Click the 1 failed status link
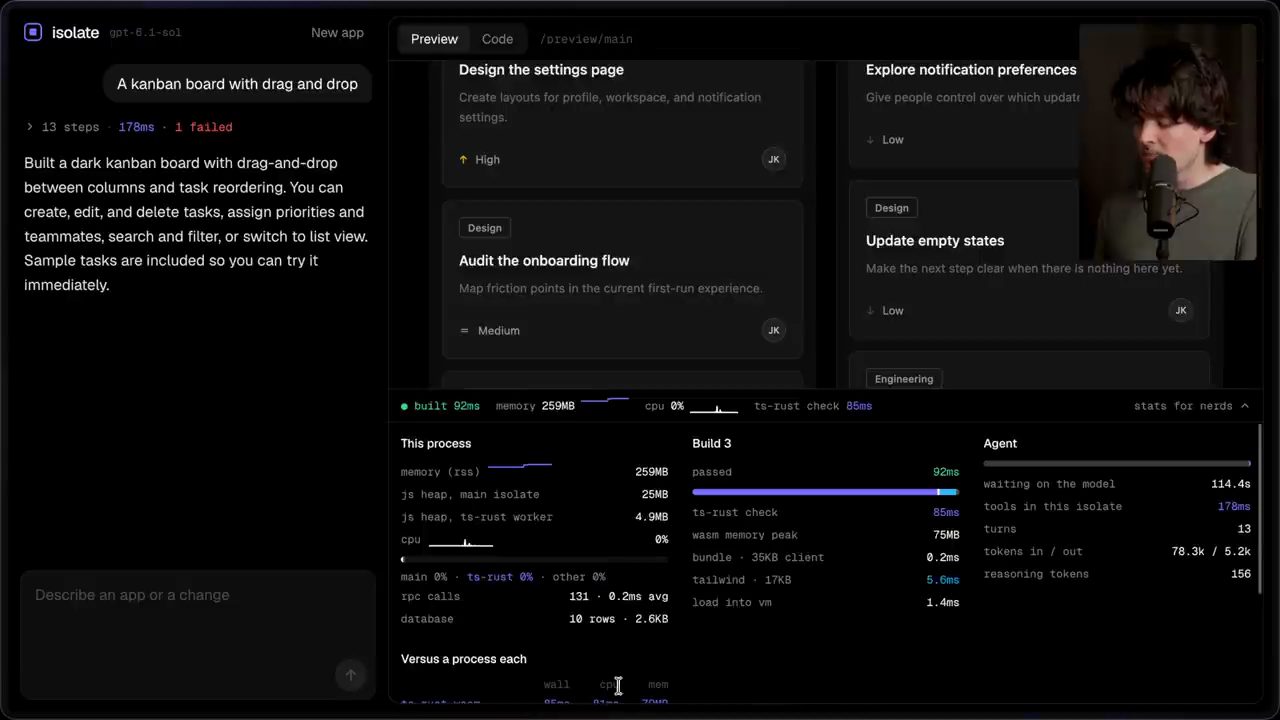Screen dimensions: 1280x720 [203, 127]
